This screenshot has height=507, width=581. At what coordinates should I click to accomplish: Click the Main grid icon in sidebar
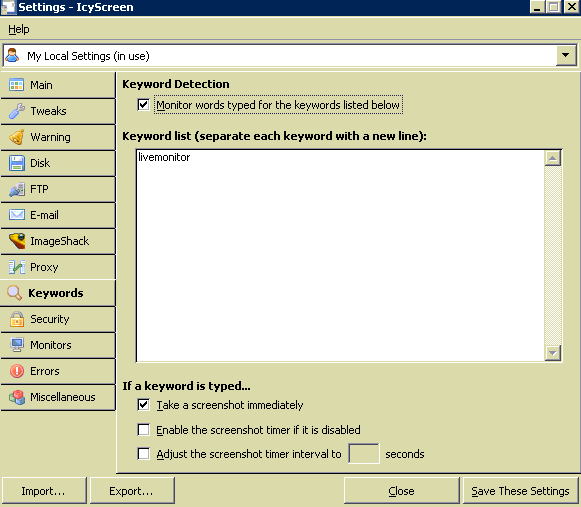tap(16, 85)
